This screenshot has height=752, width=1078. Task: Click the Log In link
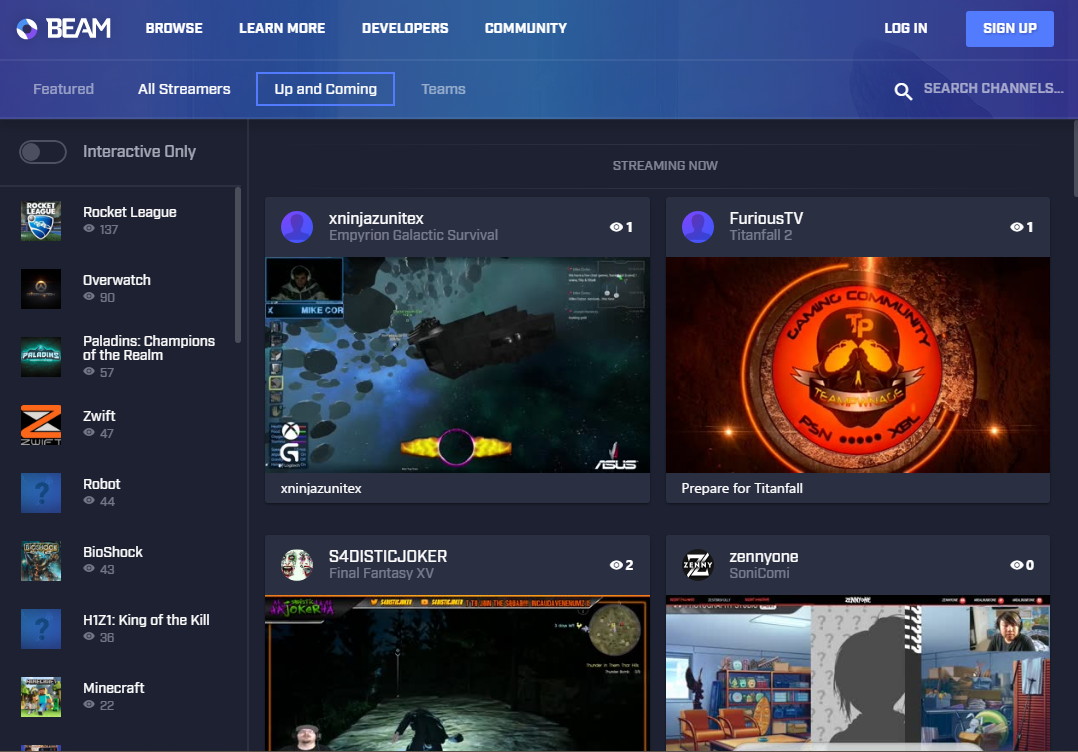905,28
